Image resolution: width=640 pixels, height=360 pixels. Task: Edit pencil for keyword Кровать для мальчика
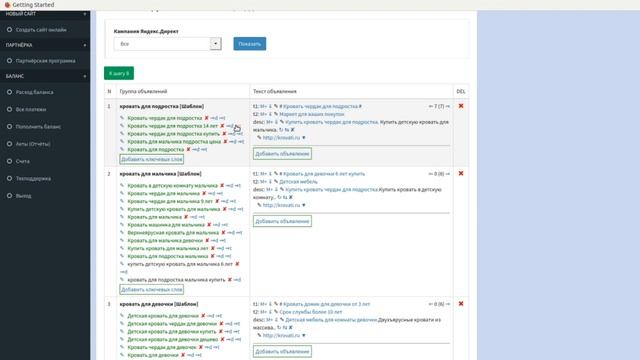coord(122,217)
